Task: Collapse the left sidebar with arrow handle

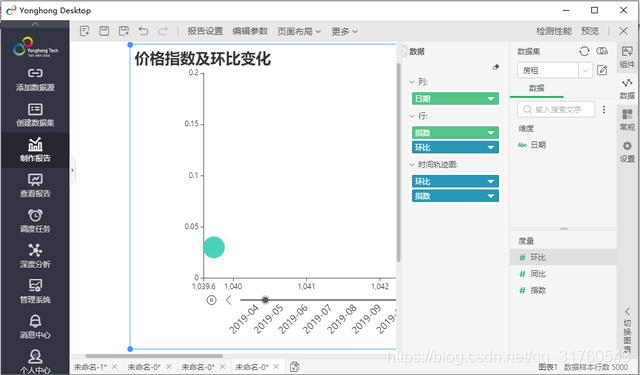Action: pyautogui.click(x=72, y=170)
